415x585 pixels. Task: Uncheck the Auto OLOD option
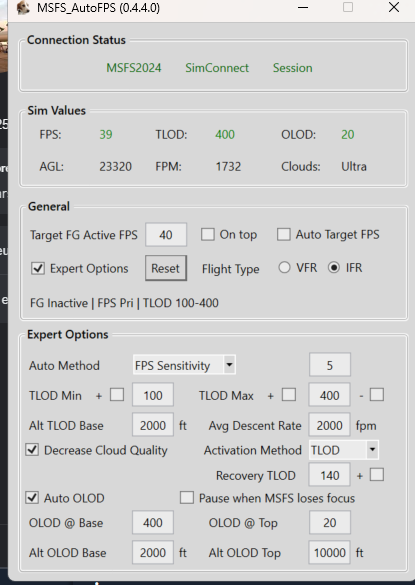click(x=32, y=497)
